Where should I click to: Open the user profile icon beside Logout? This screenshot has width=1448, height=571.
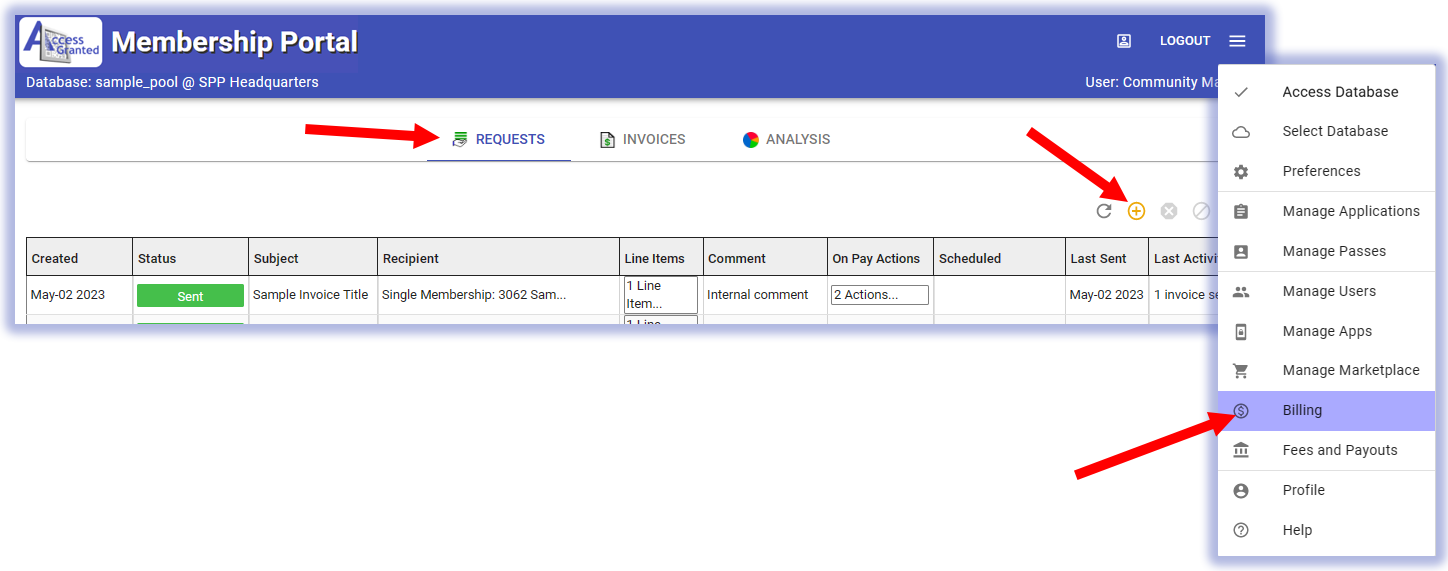(1124, 41)
